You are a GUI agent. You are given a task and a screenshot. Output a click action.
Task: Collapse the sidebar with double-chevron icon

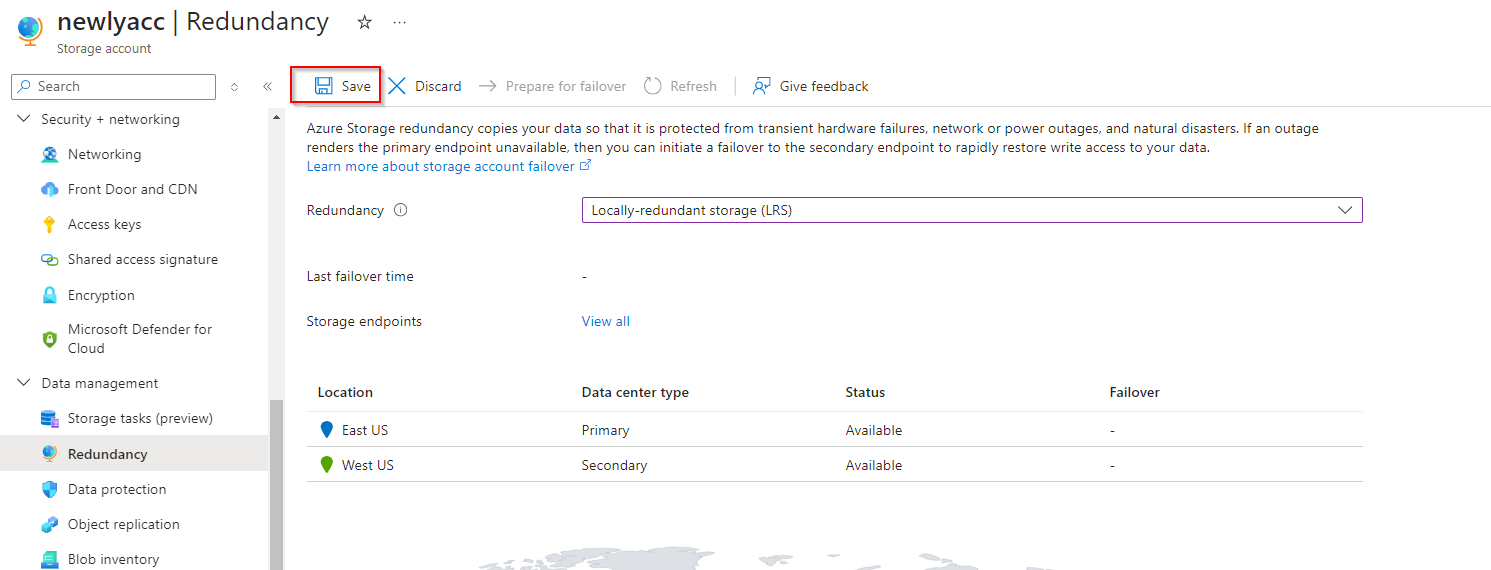pos(267,87)
